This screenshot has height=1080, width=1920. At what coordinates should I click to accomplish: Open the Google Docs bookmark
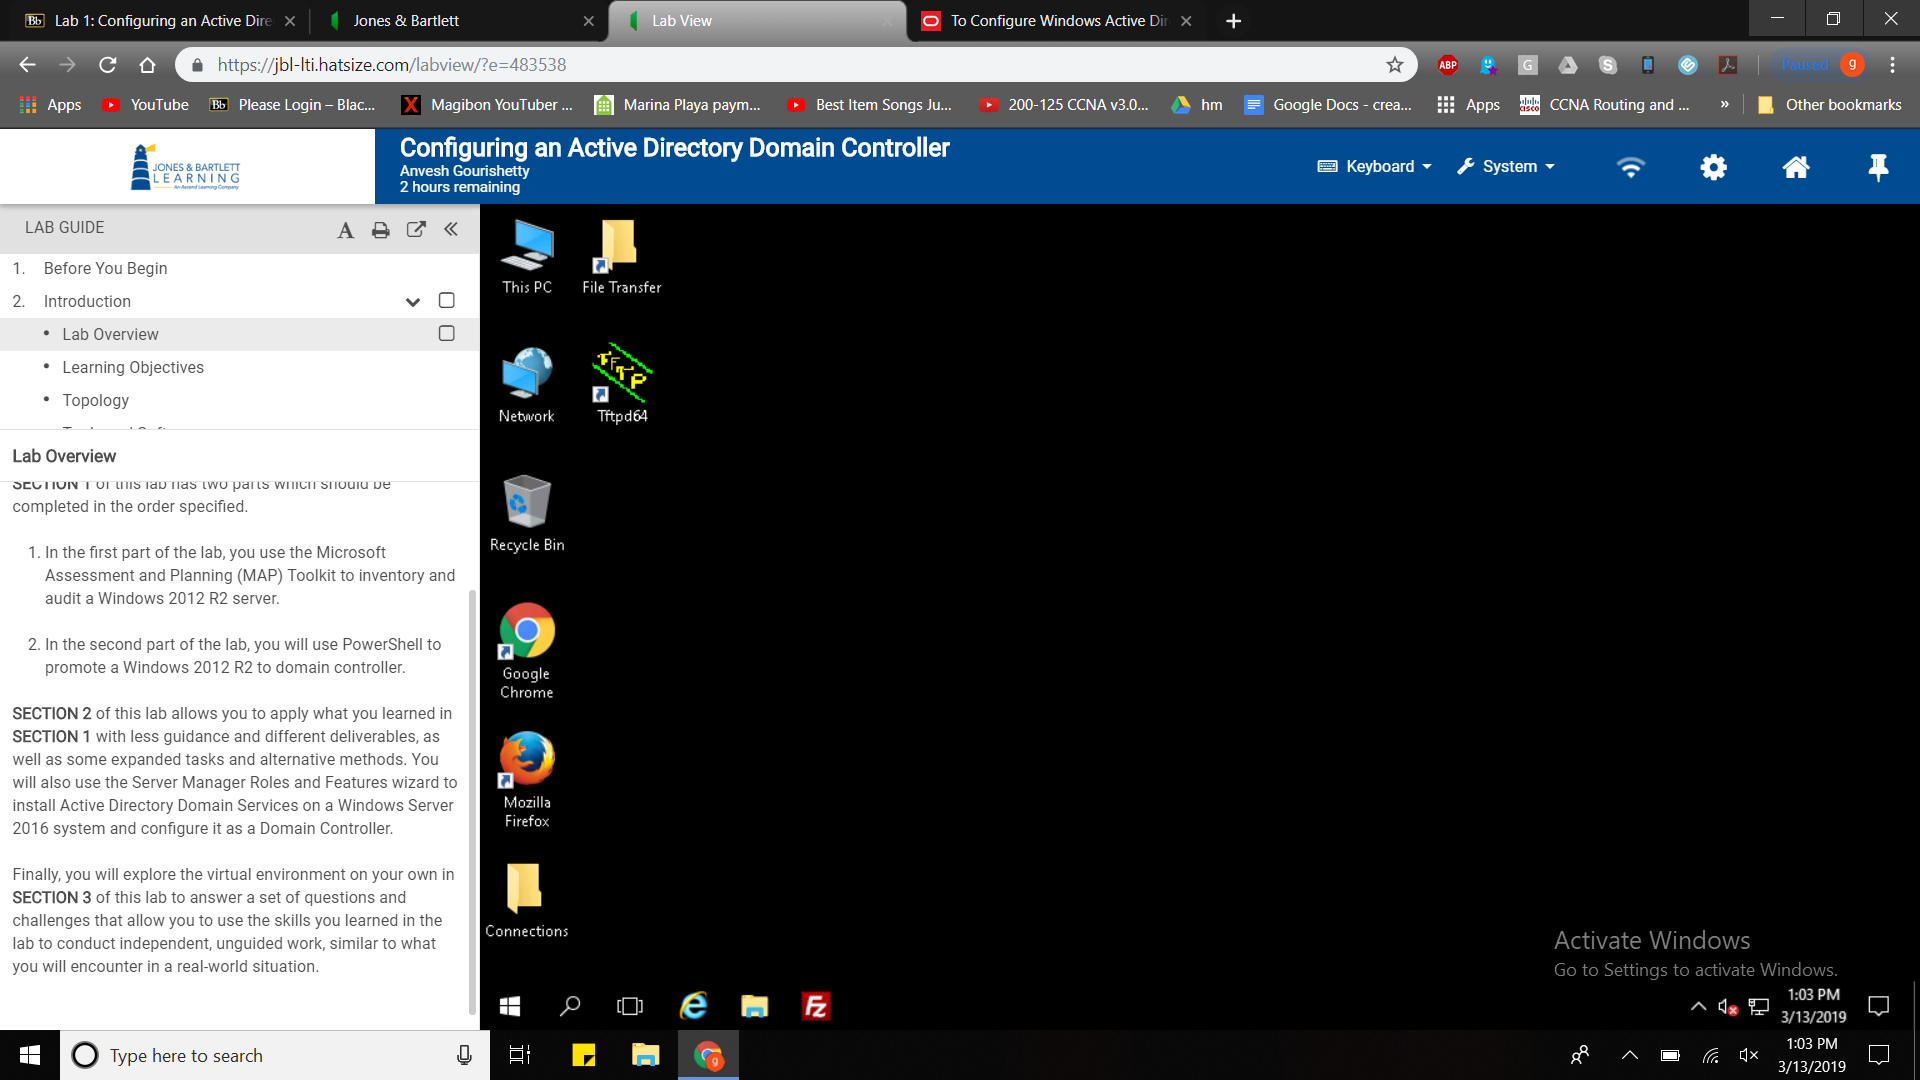click(x=1329, y=104)
